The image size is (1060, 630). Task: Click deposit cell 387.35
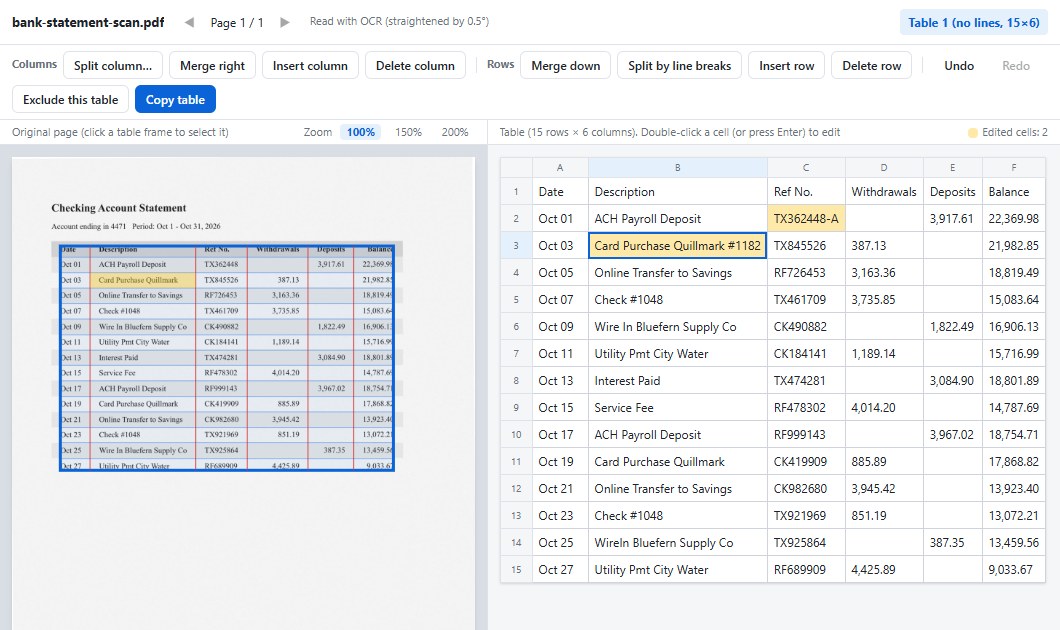953,543
